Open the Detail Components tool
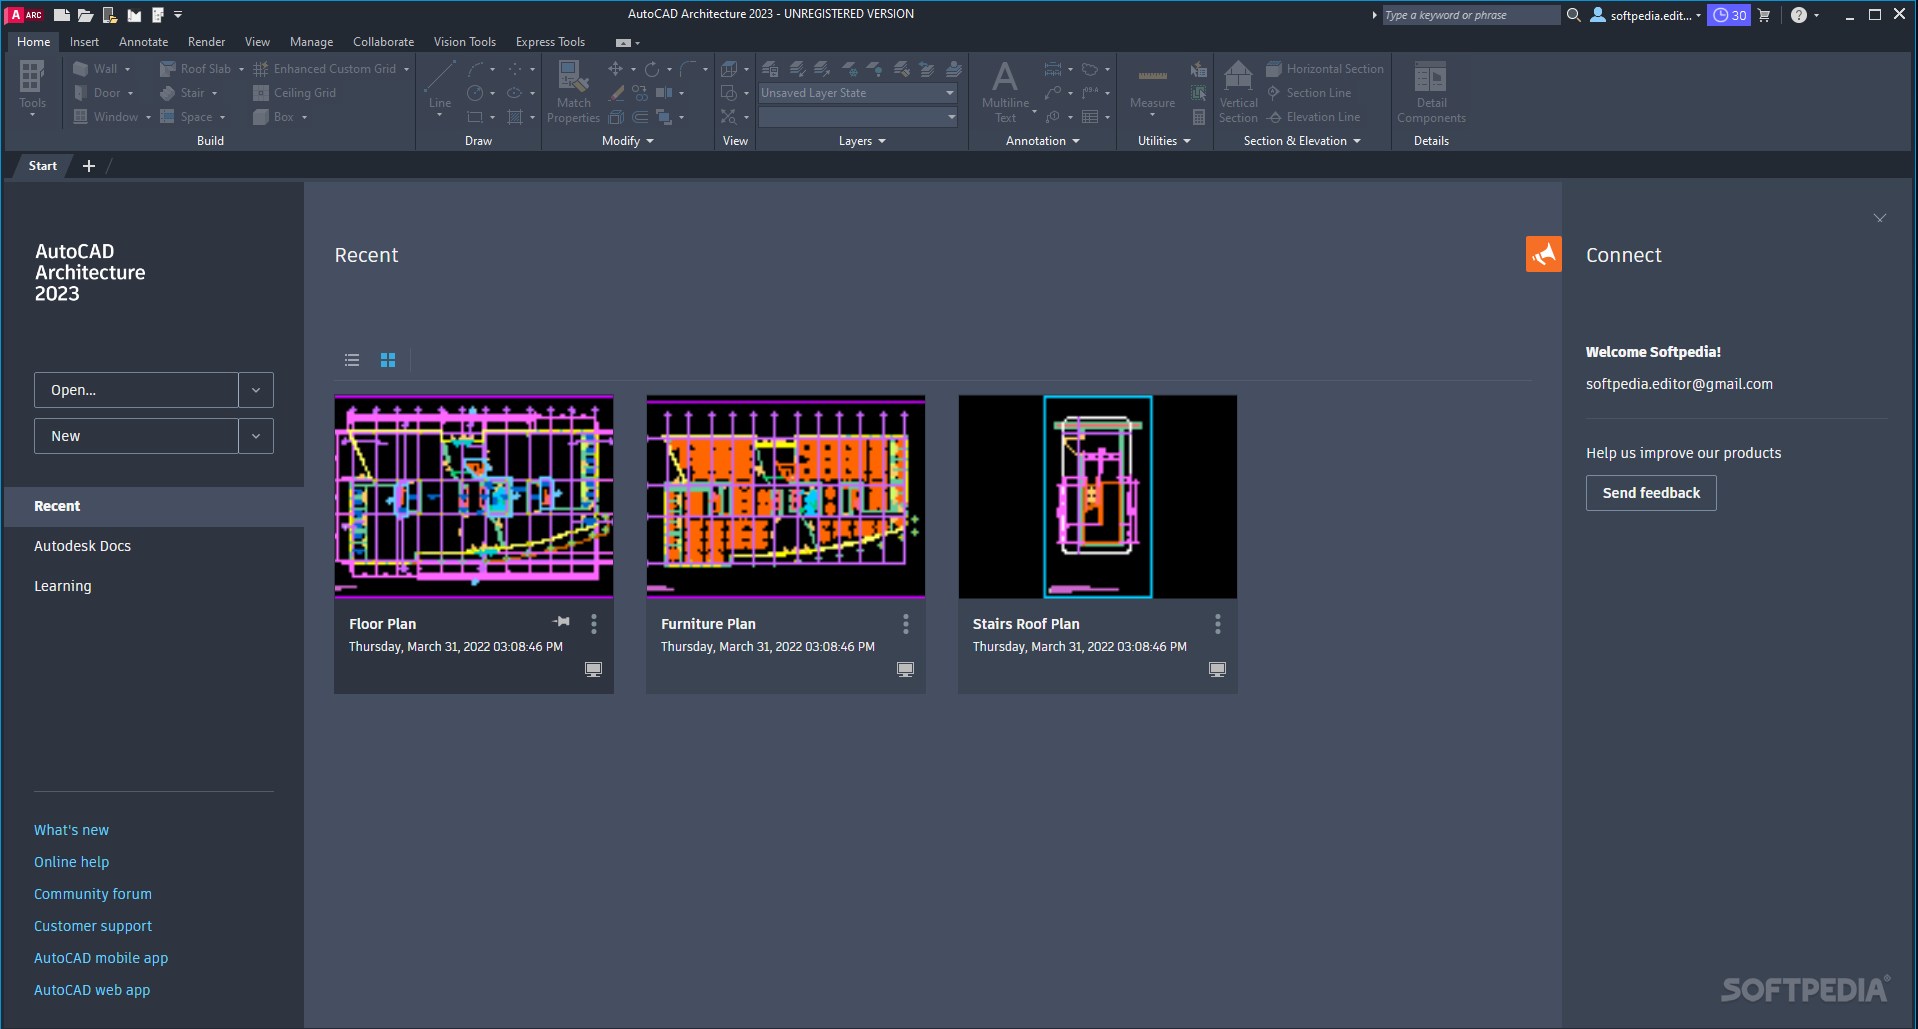 [1431, 90]
